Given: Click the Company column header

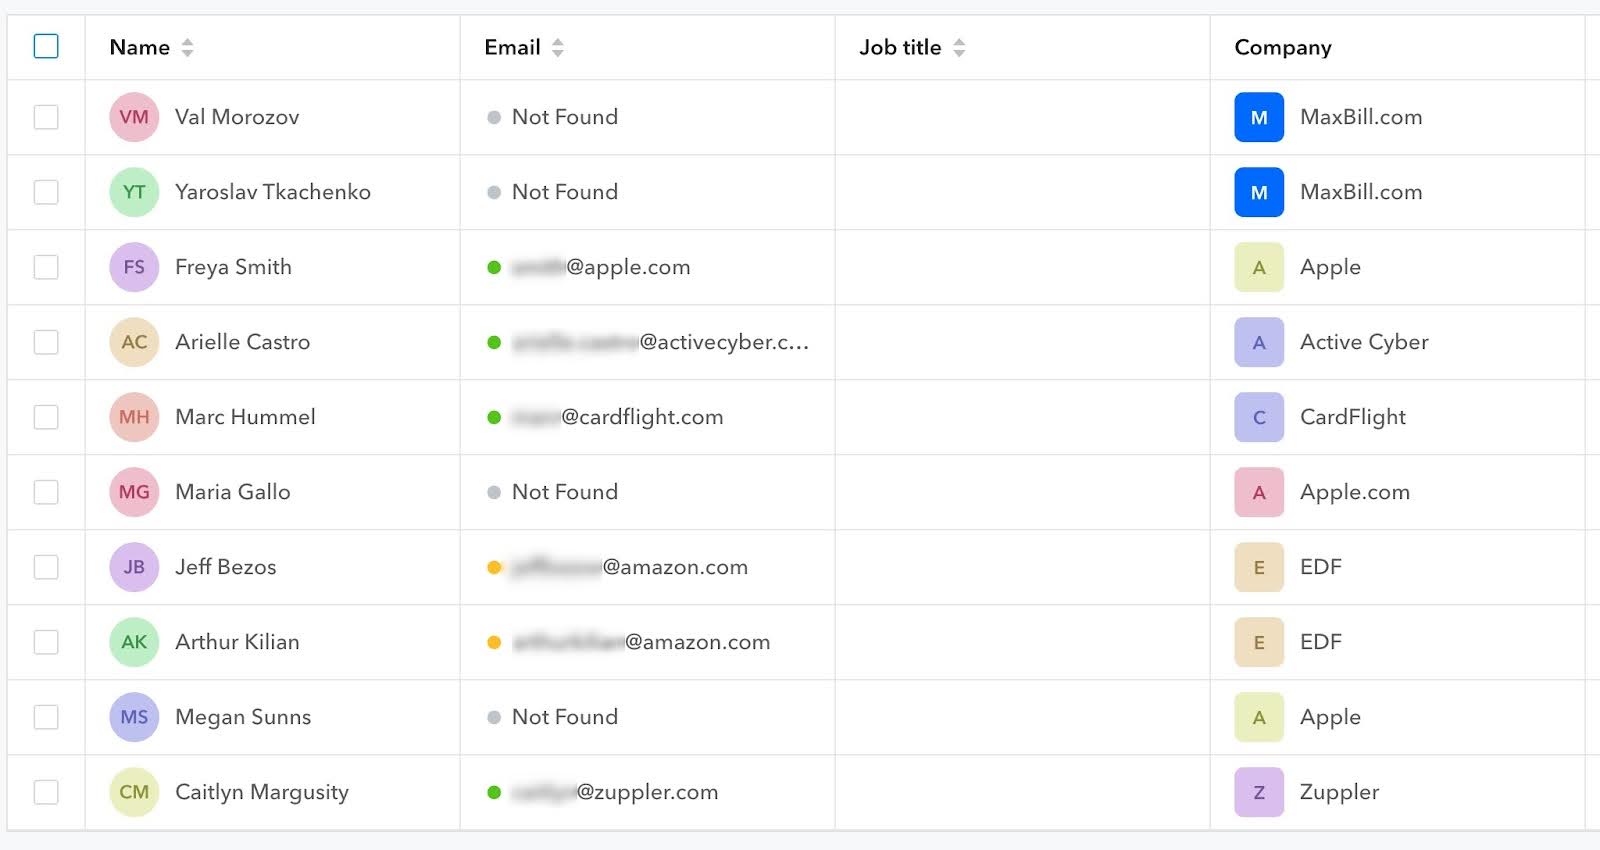Looking at the screenshot, I should pyautogui.click(x=1283, y=47).
